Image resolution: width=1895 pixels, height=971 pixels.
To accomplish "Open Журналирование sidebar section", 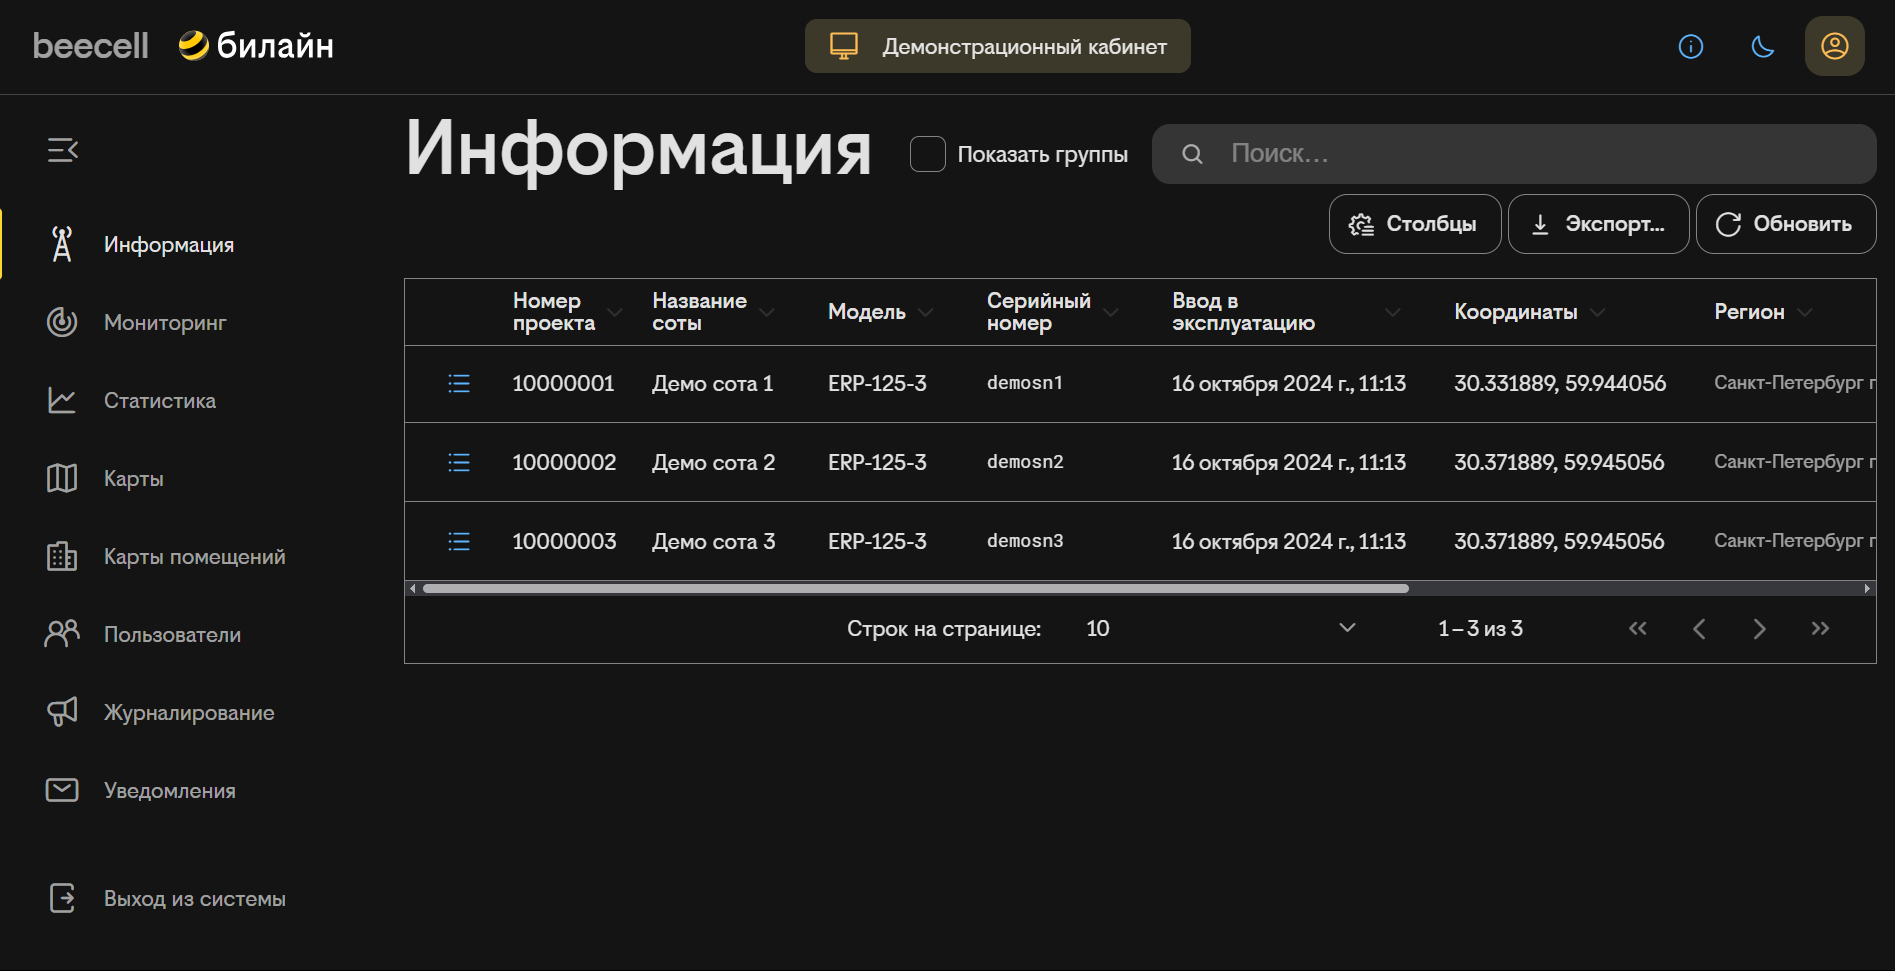I will (x=190, y=713).
